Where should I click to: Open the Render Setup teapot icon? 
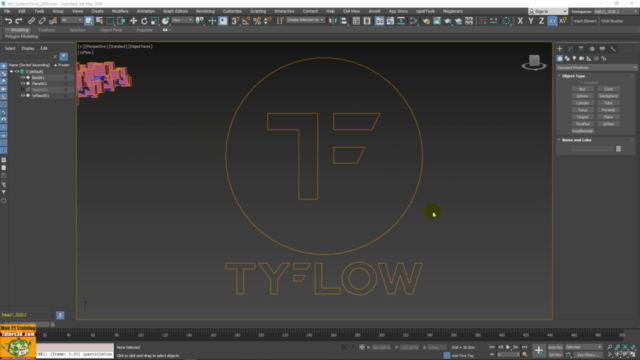tap(426, 21)
